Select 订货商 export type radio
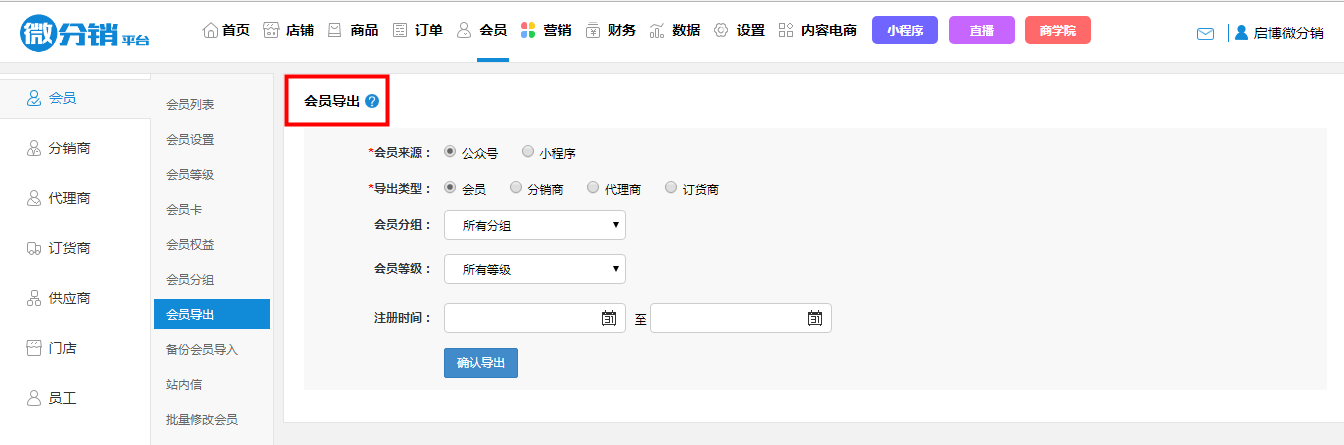This screenshot has width=1344, height=445. (671, 188)
